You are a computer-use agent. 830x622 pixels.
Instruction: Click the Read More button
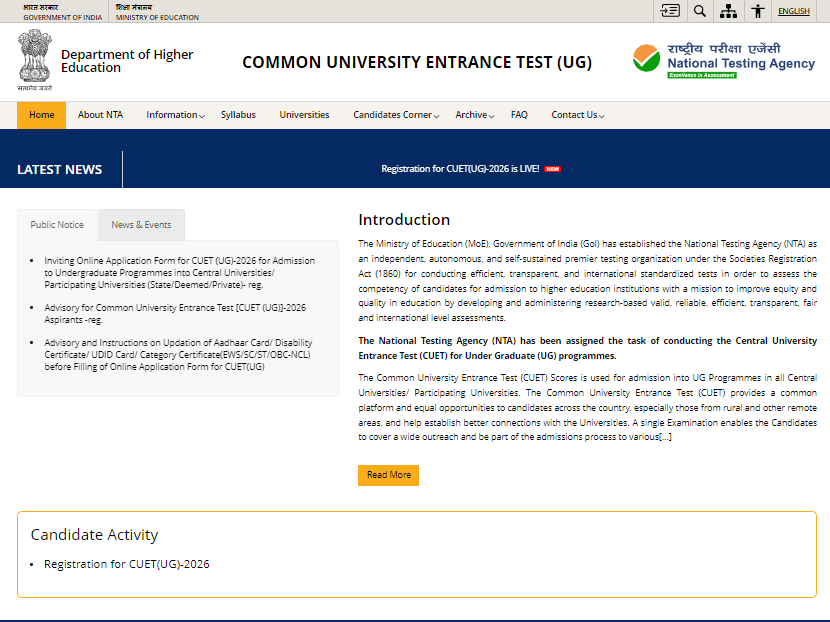[x=388, y=475]
